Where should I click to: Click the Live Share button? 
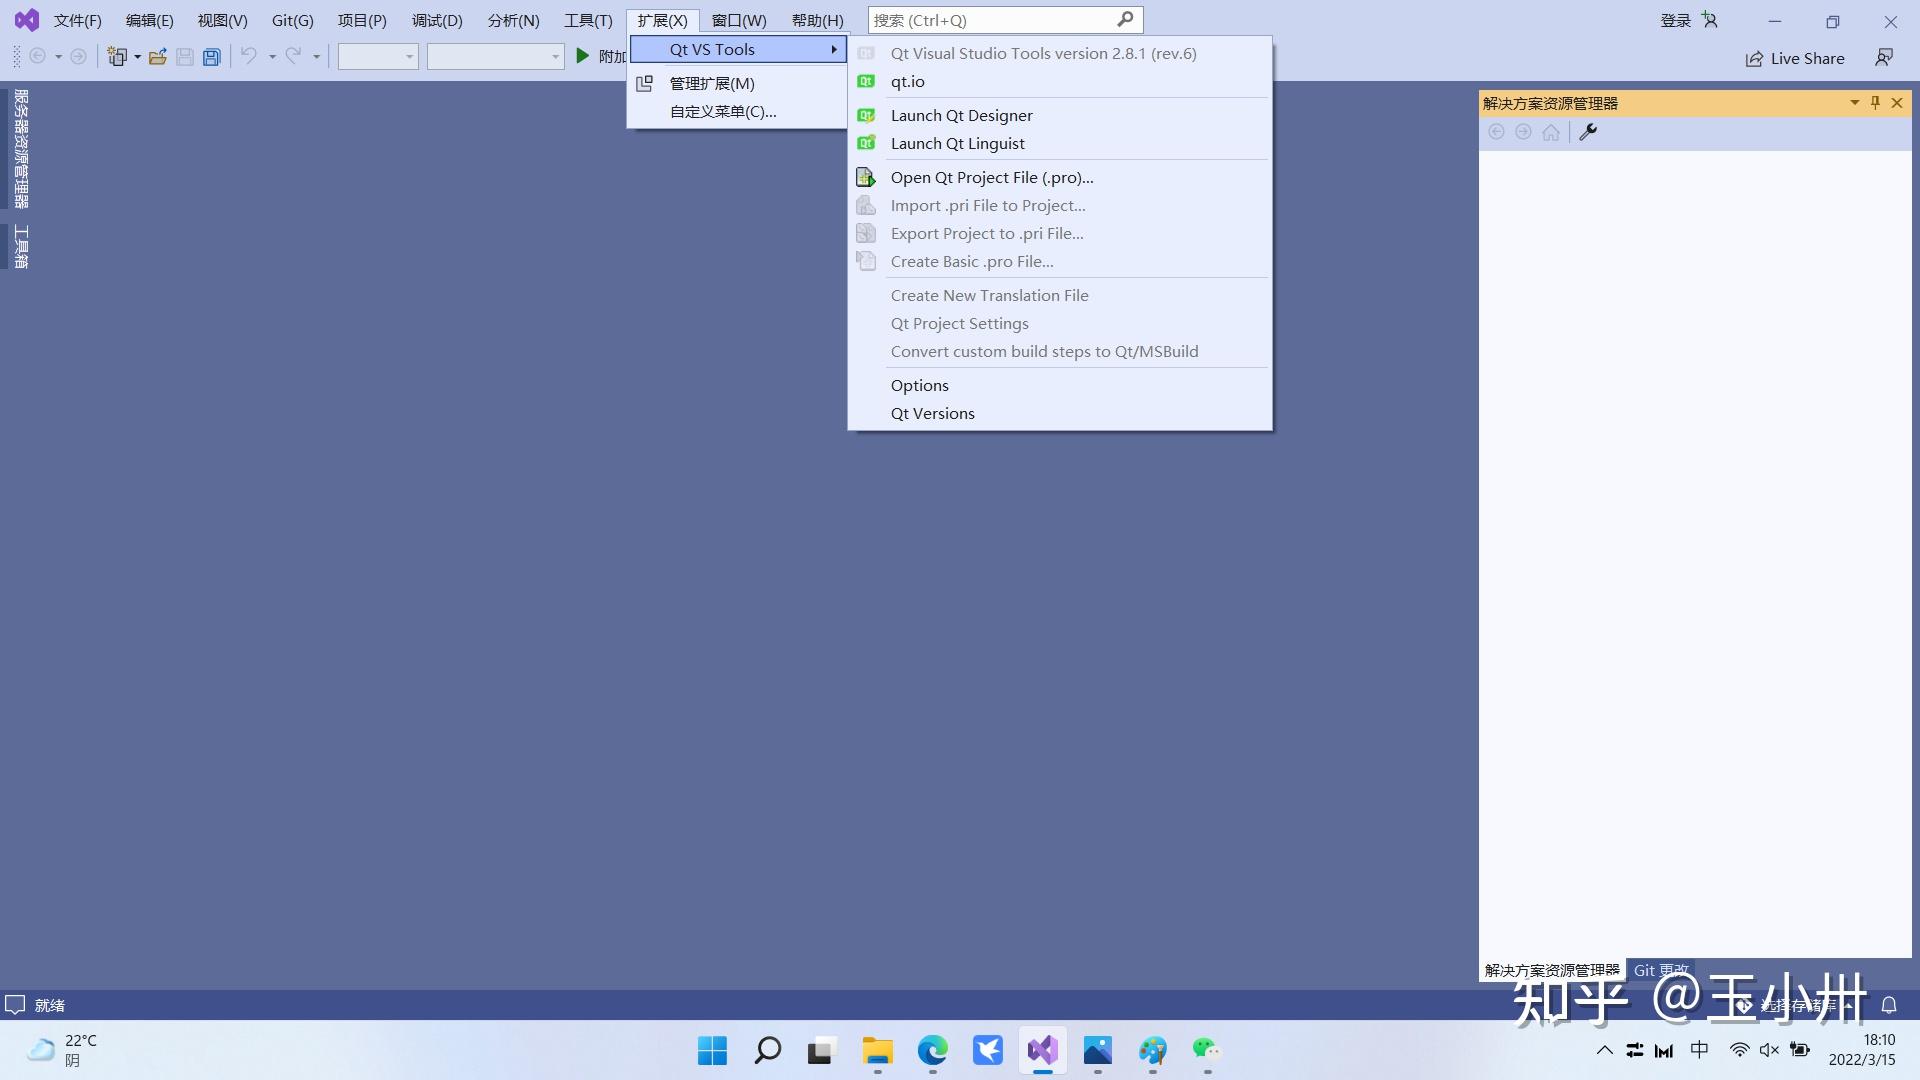point(1795,58)
